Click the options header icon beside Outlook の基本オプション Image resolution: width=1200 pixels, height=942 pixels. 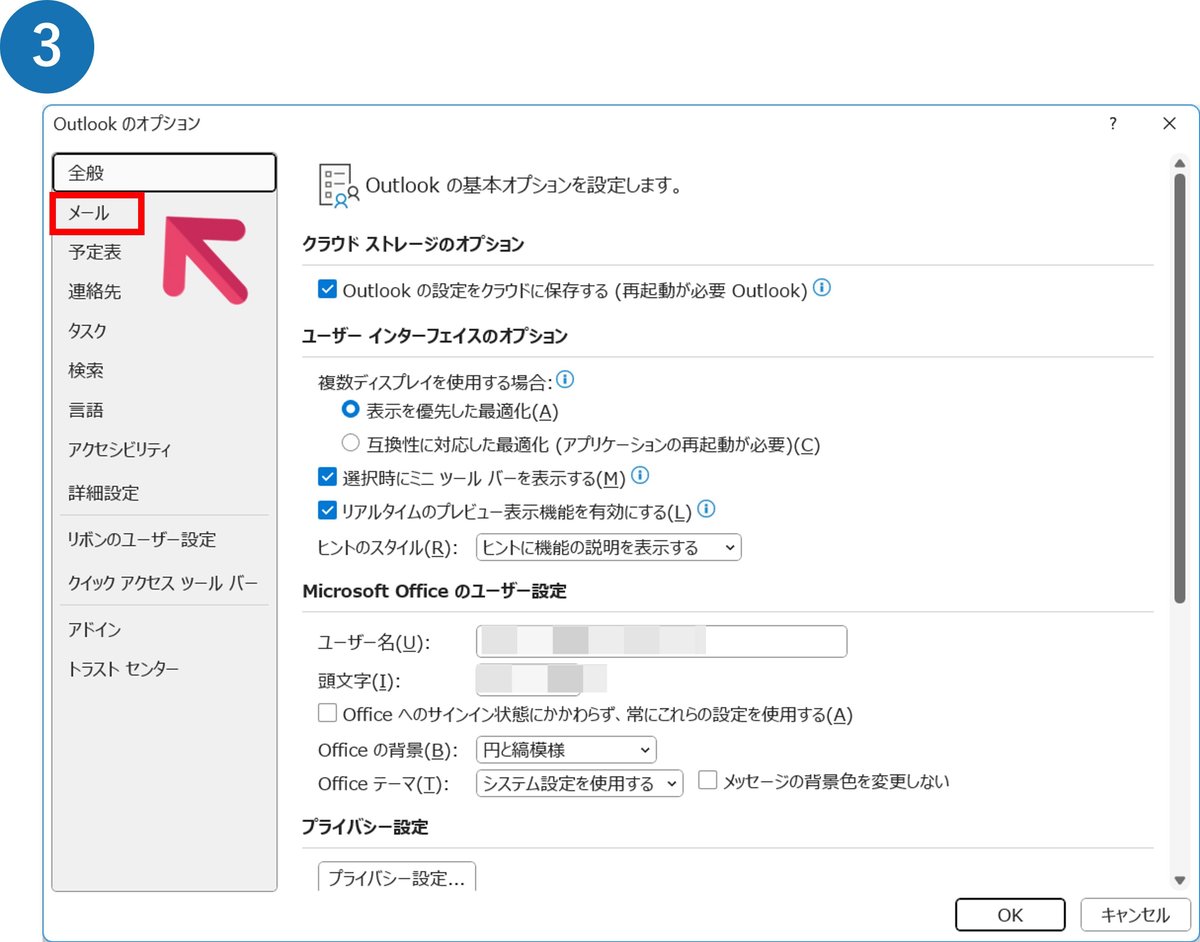point(338,186)
